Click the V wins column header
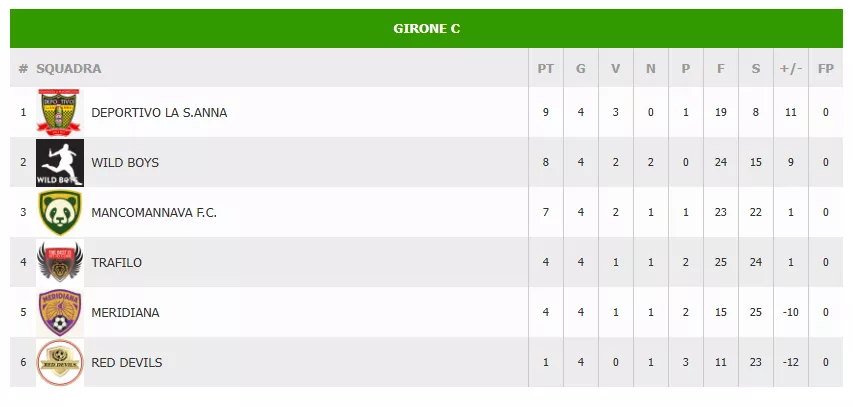The height and width of the screenshot is (407, 853). point(616,69)
